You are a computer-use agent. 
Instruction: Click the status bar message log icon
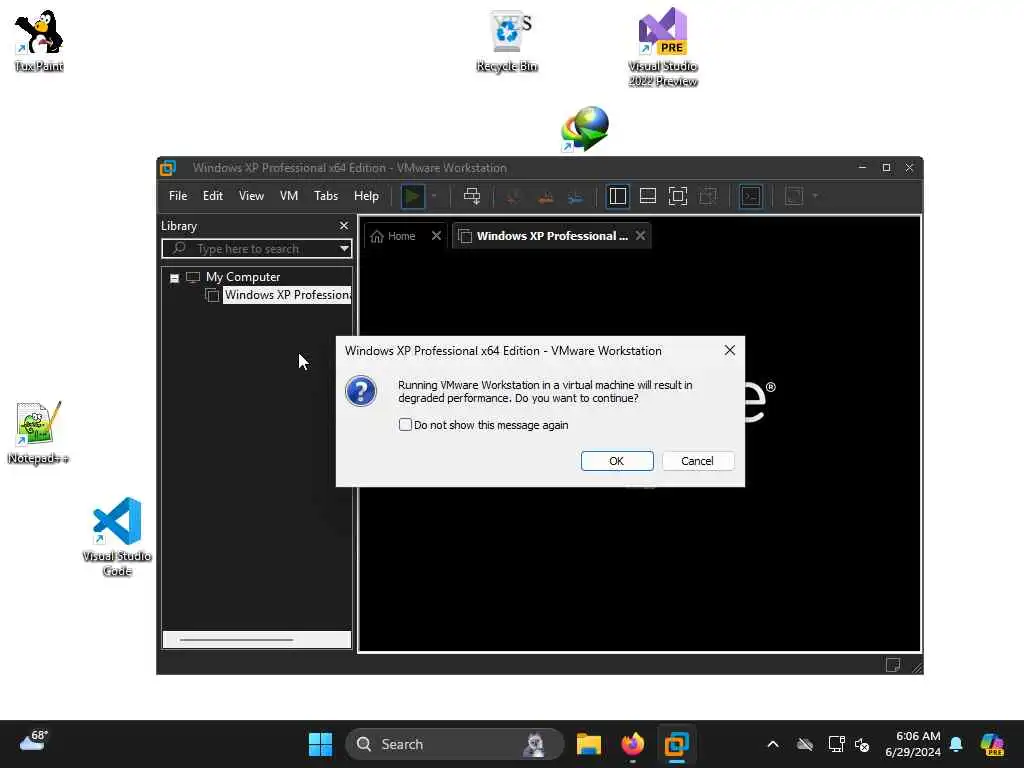click(893, 665)
